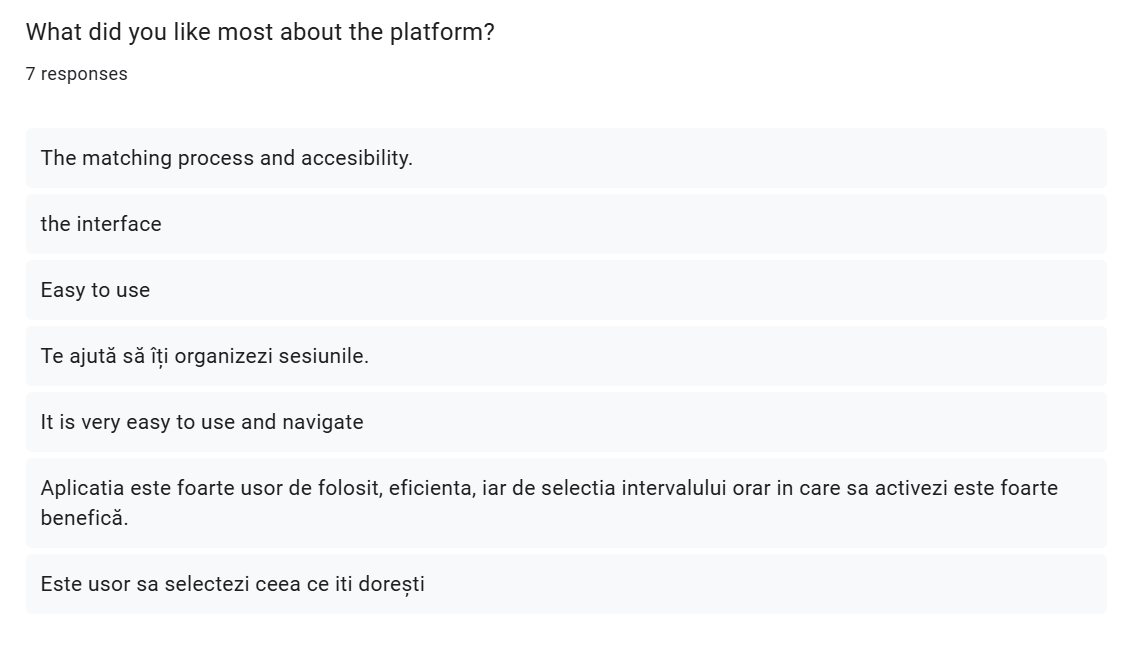This screenshot has width=1128, height=649.
Task: Click the word "eficienta," in the long response
Action: coord(432,489)
